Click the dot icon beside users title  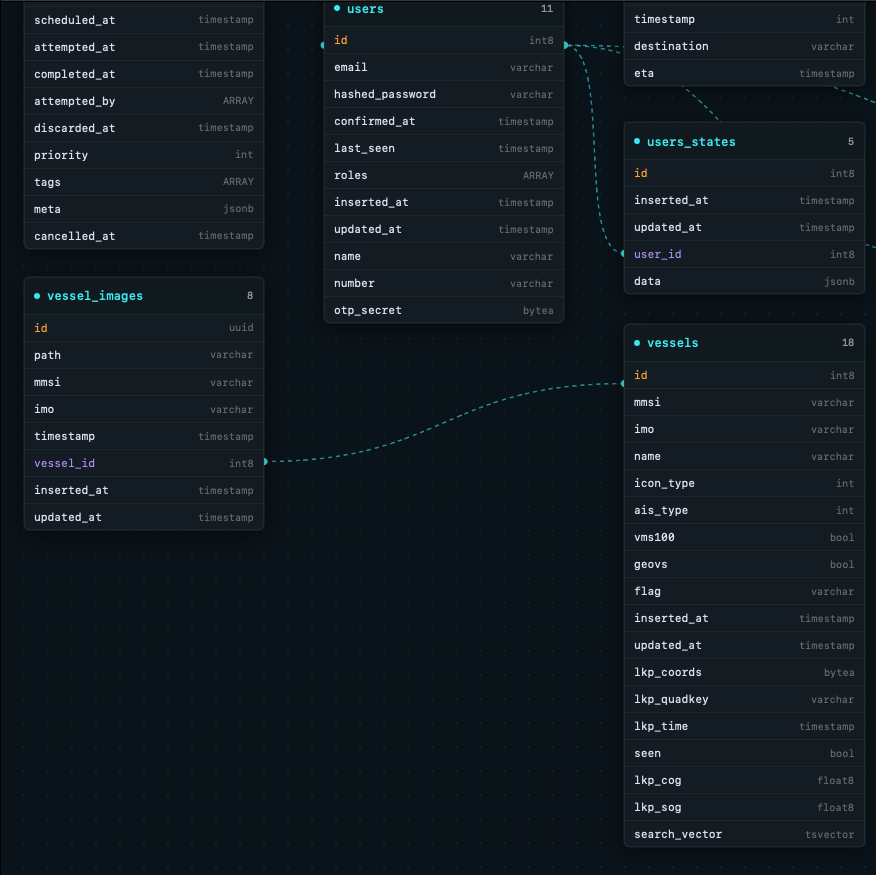(x=337, y=8)
